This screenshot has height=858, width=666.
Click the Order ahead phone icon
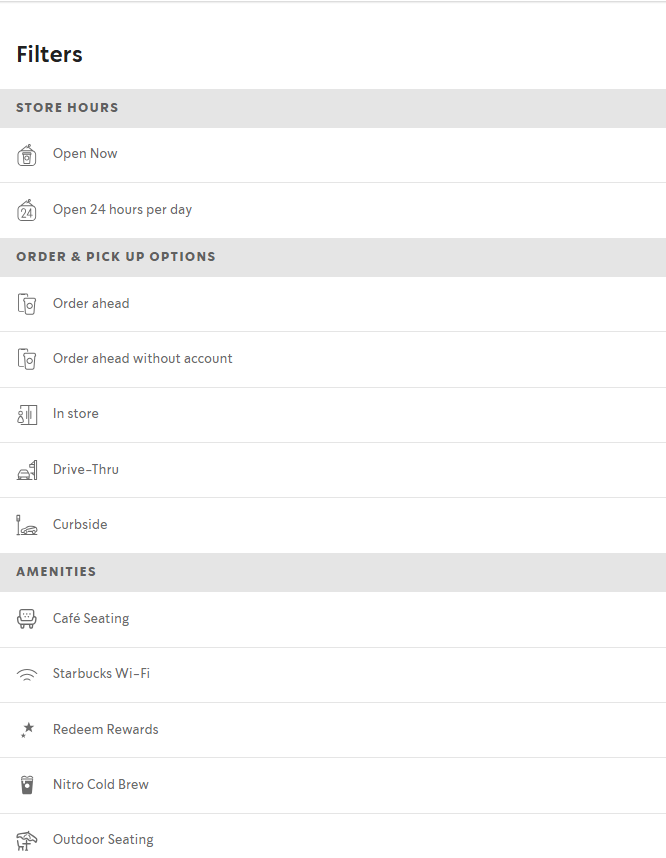27,304
